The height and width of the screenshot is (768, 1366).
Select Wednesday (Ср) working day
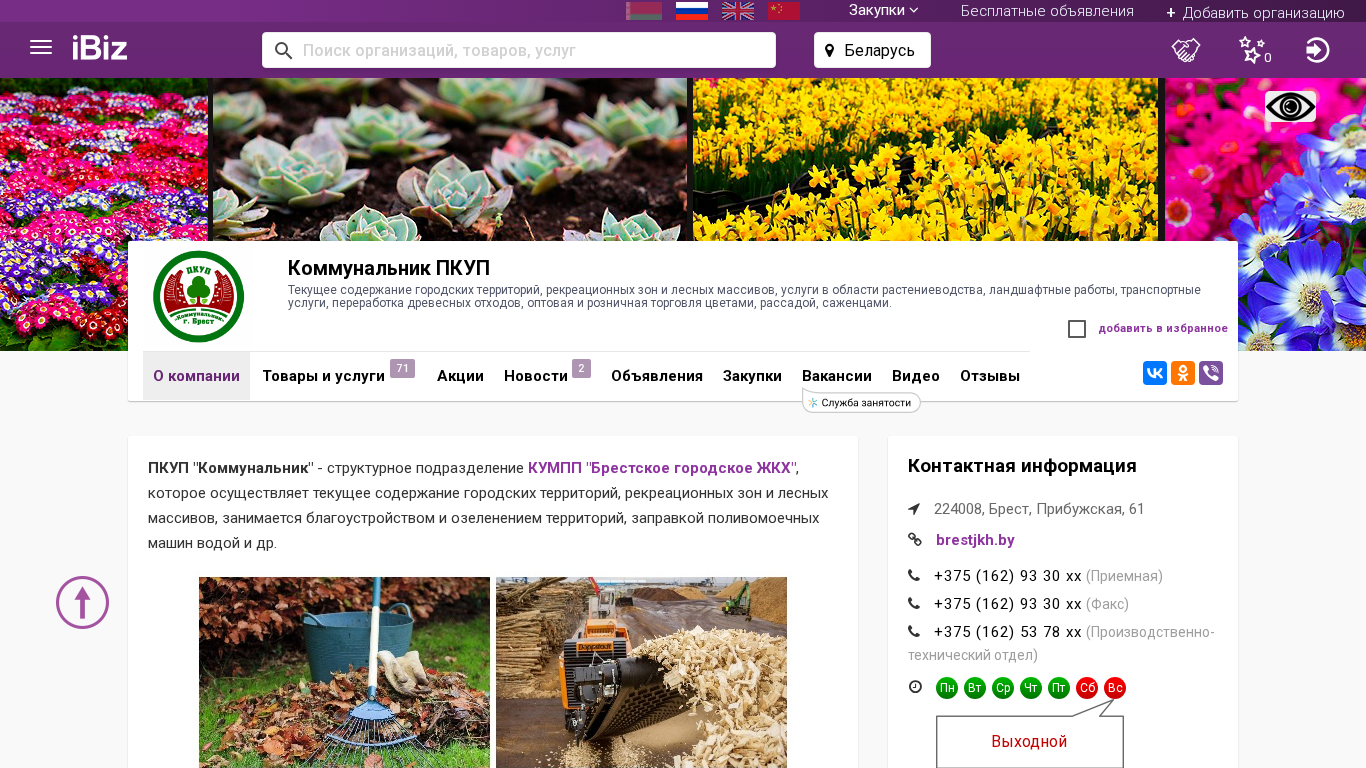(1003, 688)
